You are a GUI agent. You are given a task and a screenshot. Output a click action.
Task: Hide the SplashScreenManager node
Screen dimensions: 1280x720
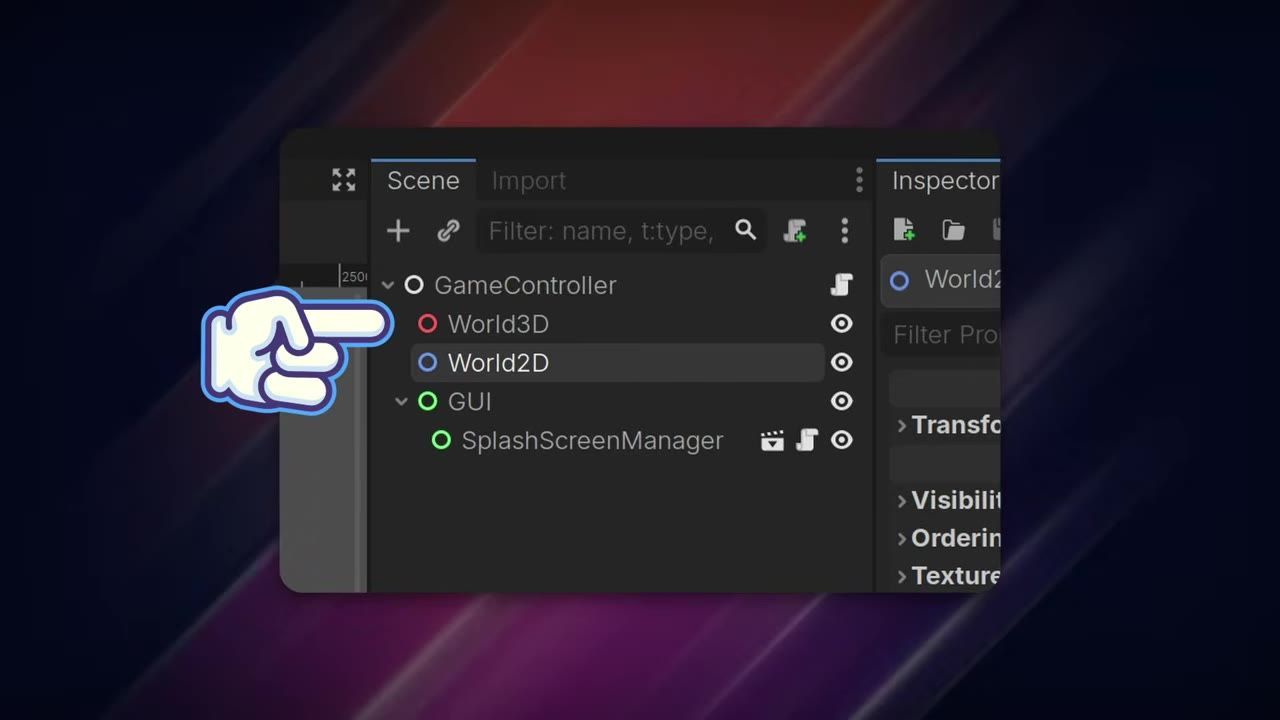pyautogui.click(x=842, y=440)
